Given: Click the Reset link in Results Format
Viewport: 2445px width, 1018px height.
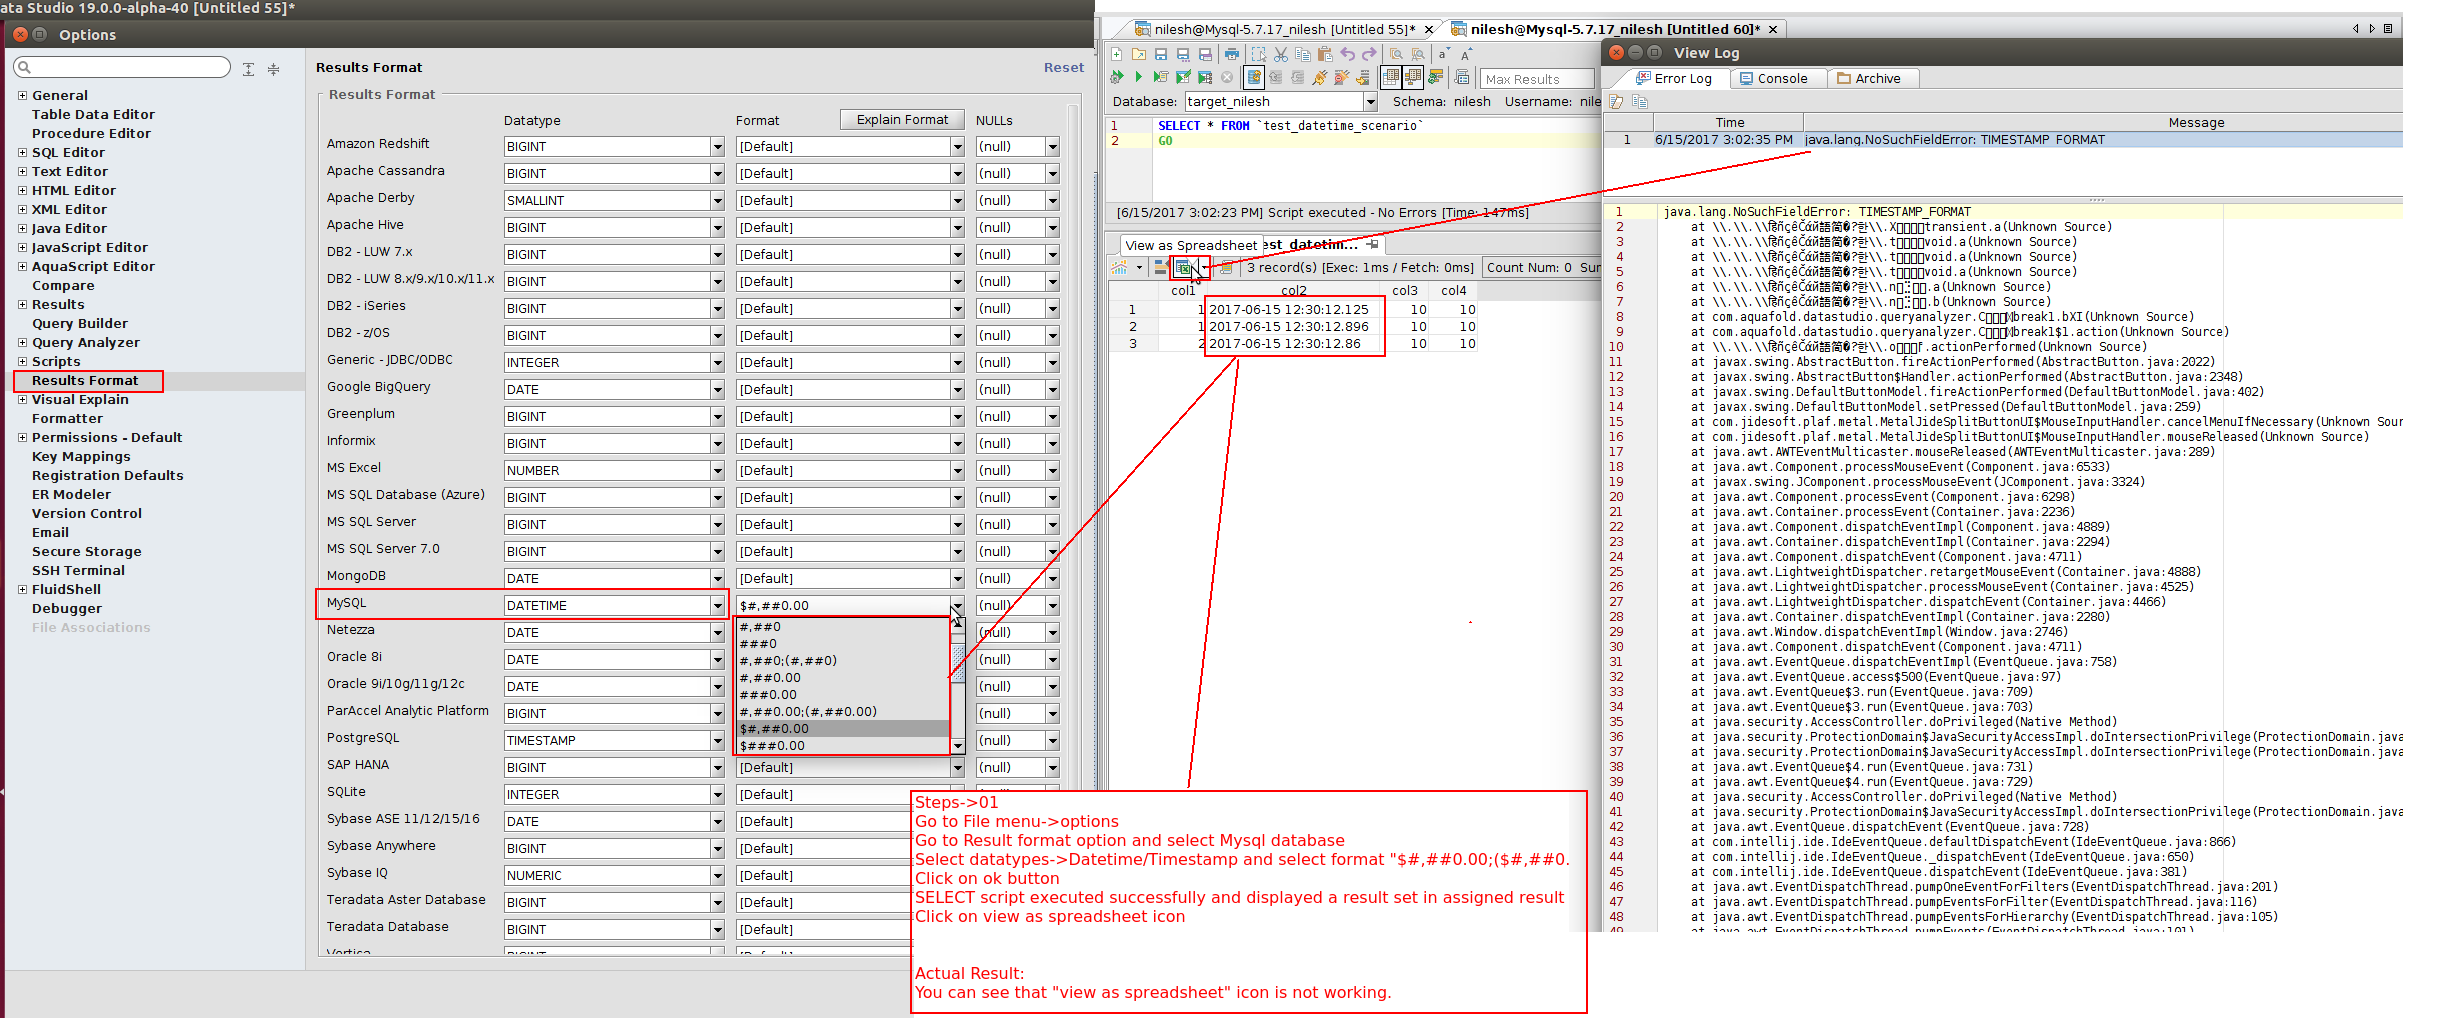Looking at the screenshot, I should (x=1064, y=68).
